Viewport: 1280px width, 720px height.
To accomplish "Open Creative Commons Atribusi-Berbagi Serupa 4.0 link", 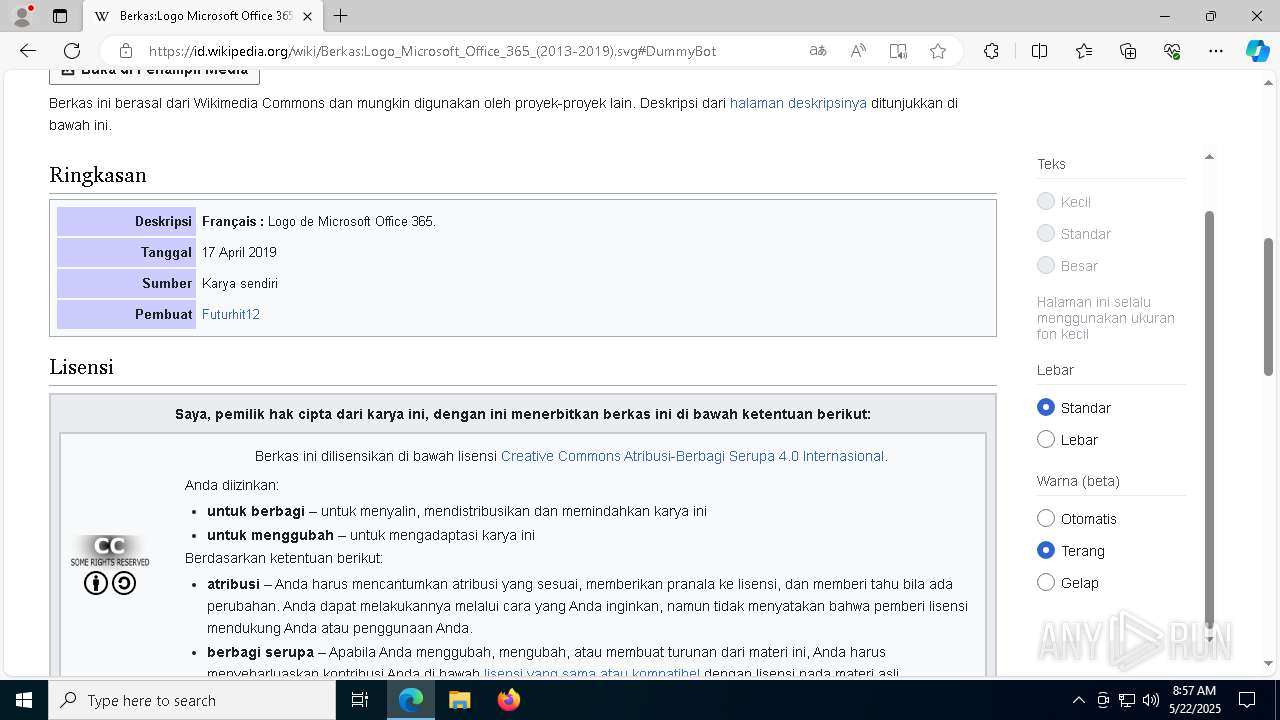I will tap(692, 456).
